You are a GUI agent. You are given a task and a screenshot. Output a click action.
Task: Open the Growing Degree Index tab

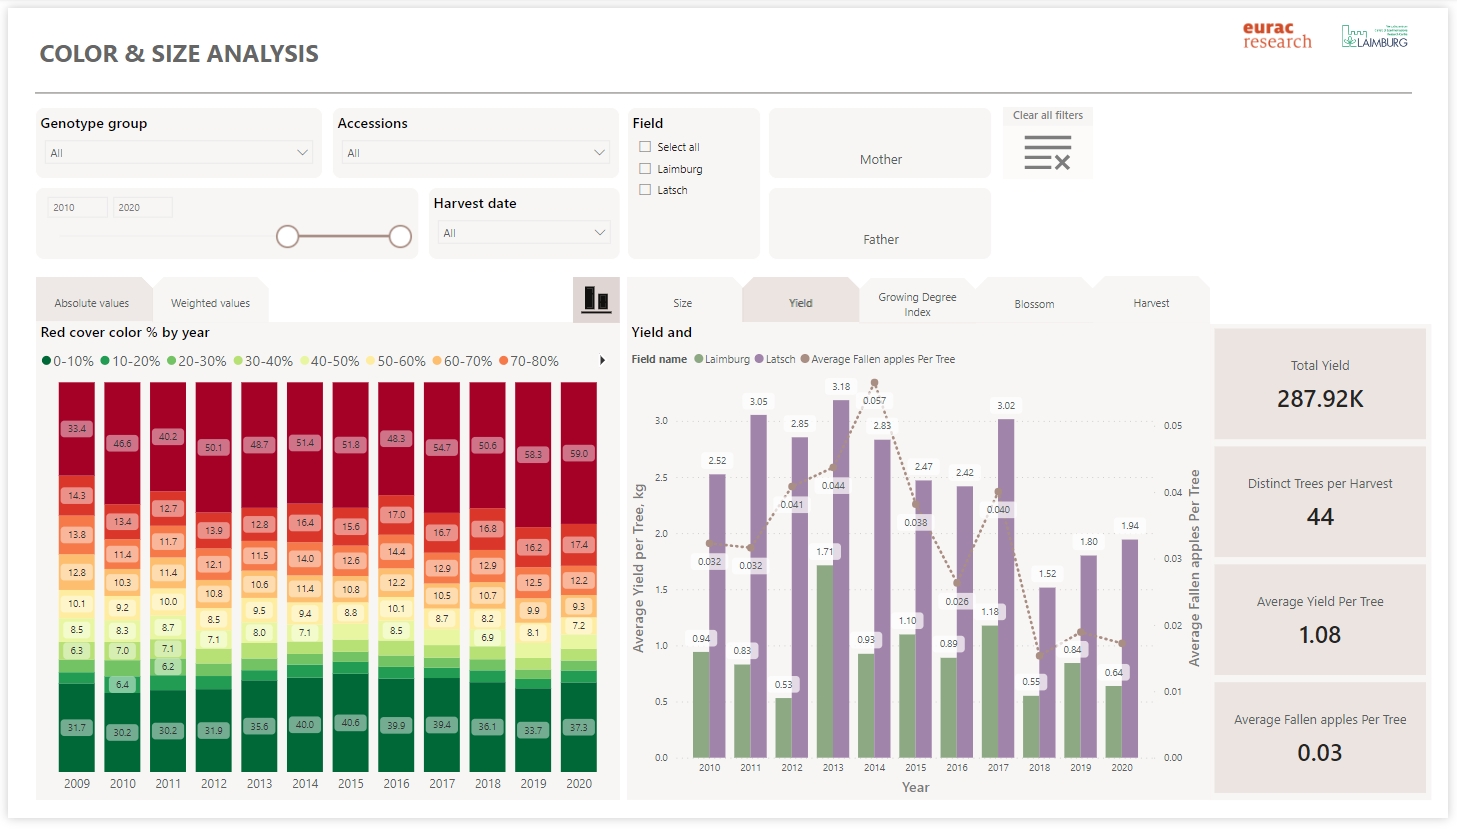tap(917, 304)
